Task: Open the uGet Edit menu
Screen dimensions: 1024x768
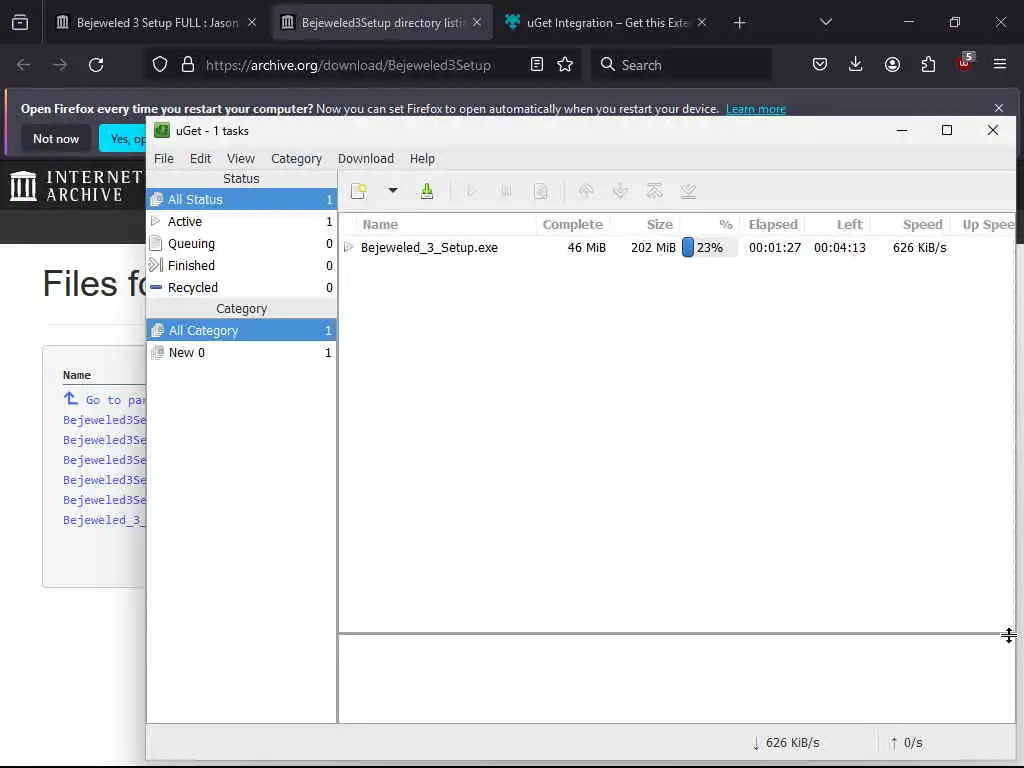Action: pyautogui.click(x=200, y=159)
